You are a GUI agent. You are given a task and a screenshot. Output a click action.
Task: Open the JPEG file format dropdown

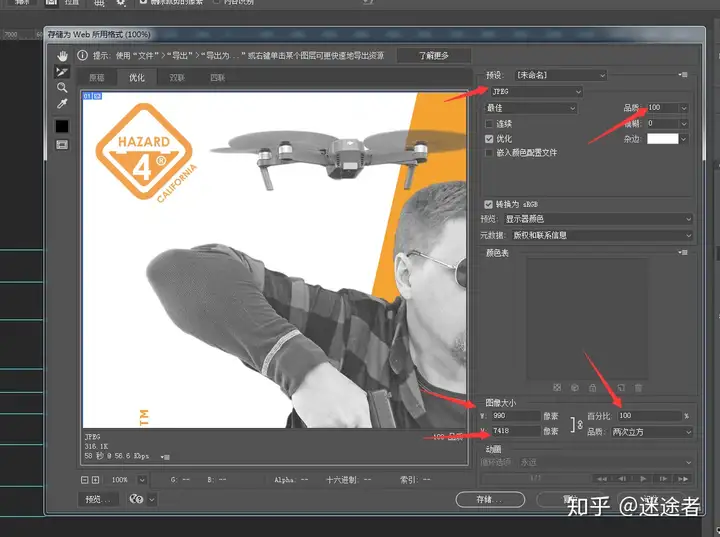(x=536, y=91)
